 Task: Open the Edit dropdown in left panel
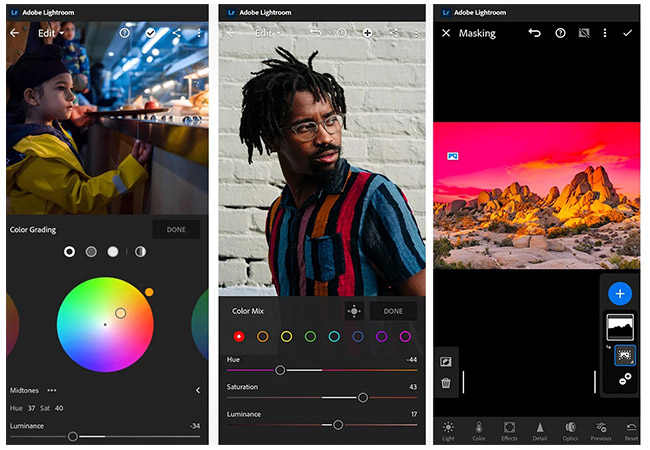[50, 33]
